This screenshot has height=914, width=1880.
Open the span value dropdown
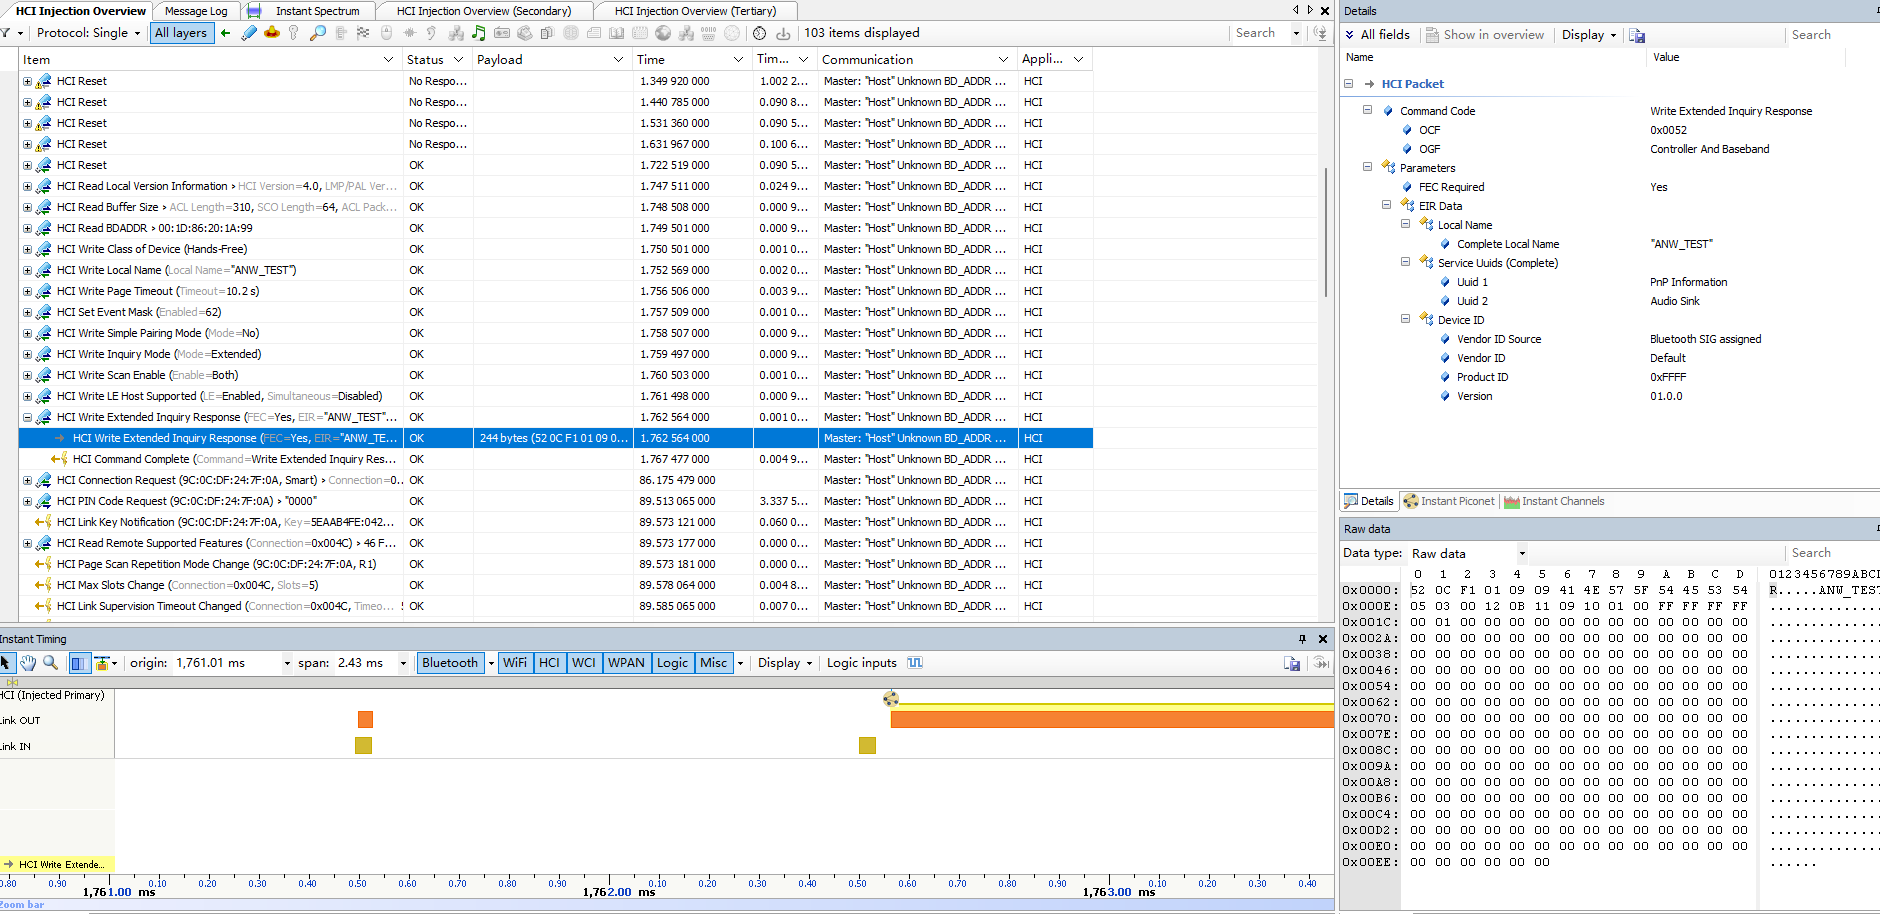click(403, 663)
